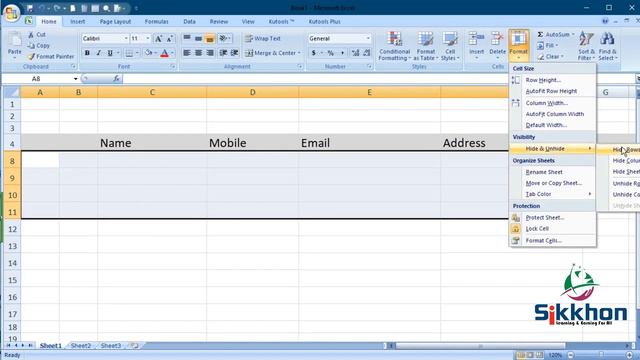Click the Accounting dollar format icon
The width and height of the screenshot is (640, 360).
point(313,53)
